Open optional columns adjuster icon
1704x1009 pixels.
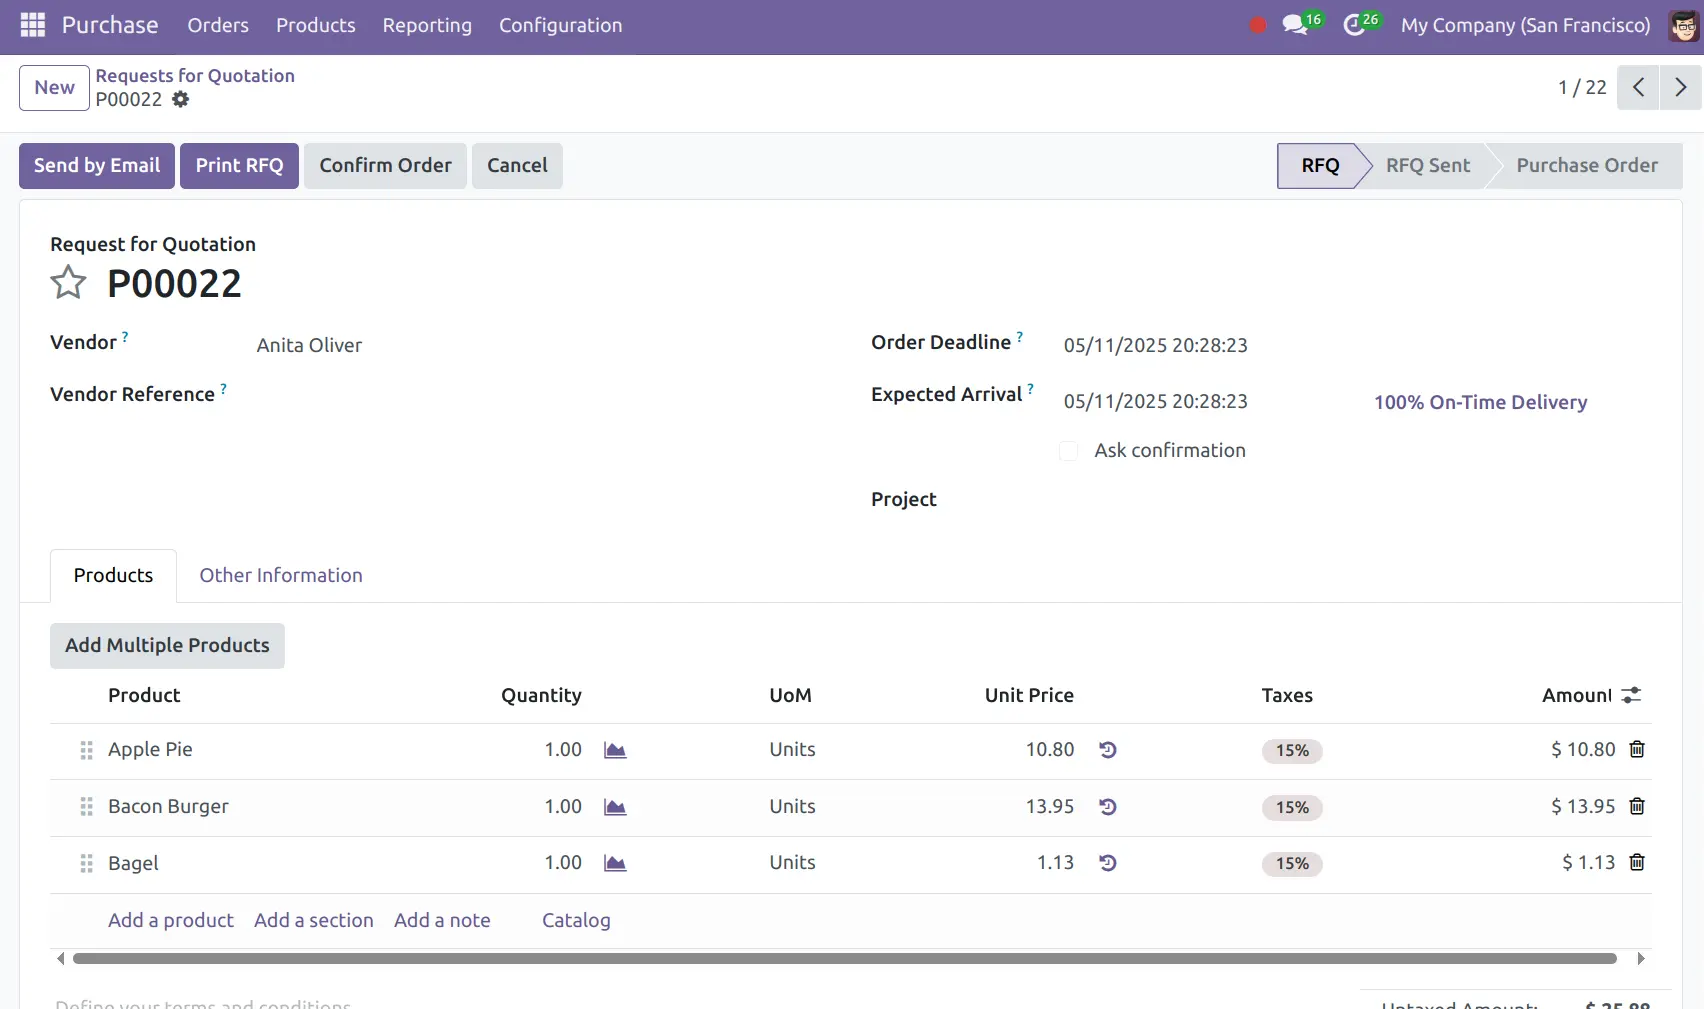tap(1631, 695)
